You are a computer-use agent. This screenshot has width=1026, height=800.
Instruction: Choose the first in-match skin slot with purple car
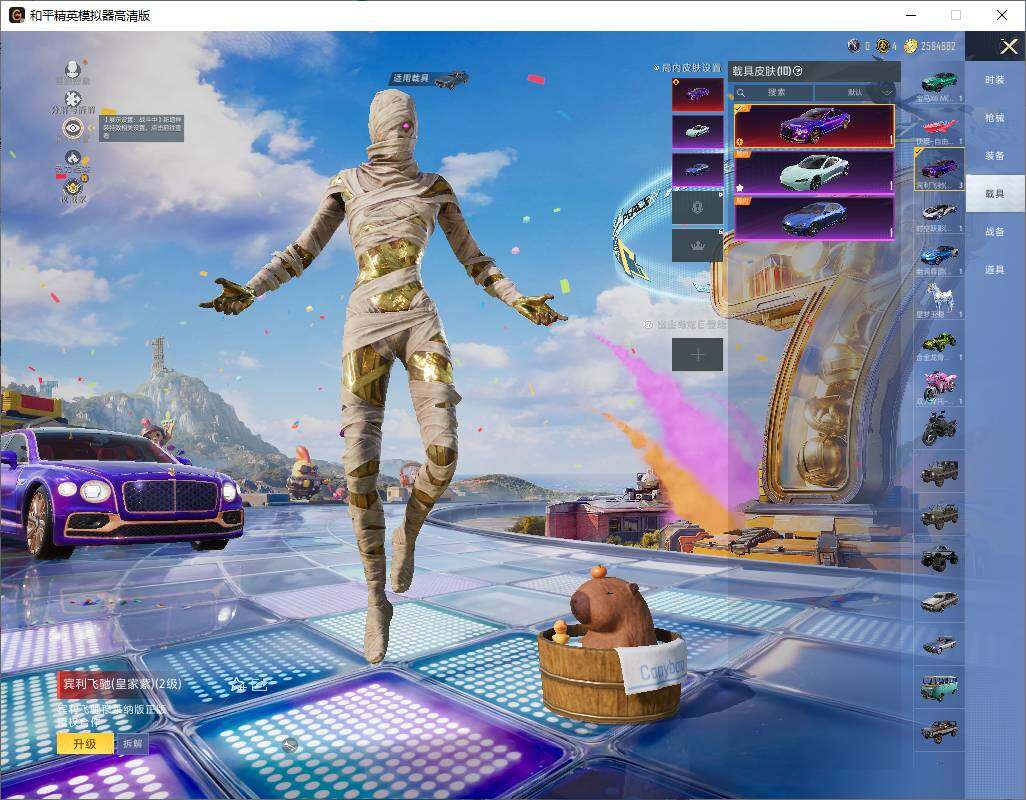coord(698,95)
